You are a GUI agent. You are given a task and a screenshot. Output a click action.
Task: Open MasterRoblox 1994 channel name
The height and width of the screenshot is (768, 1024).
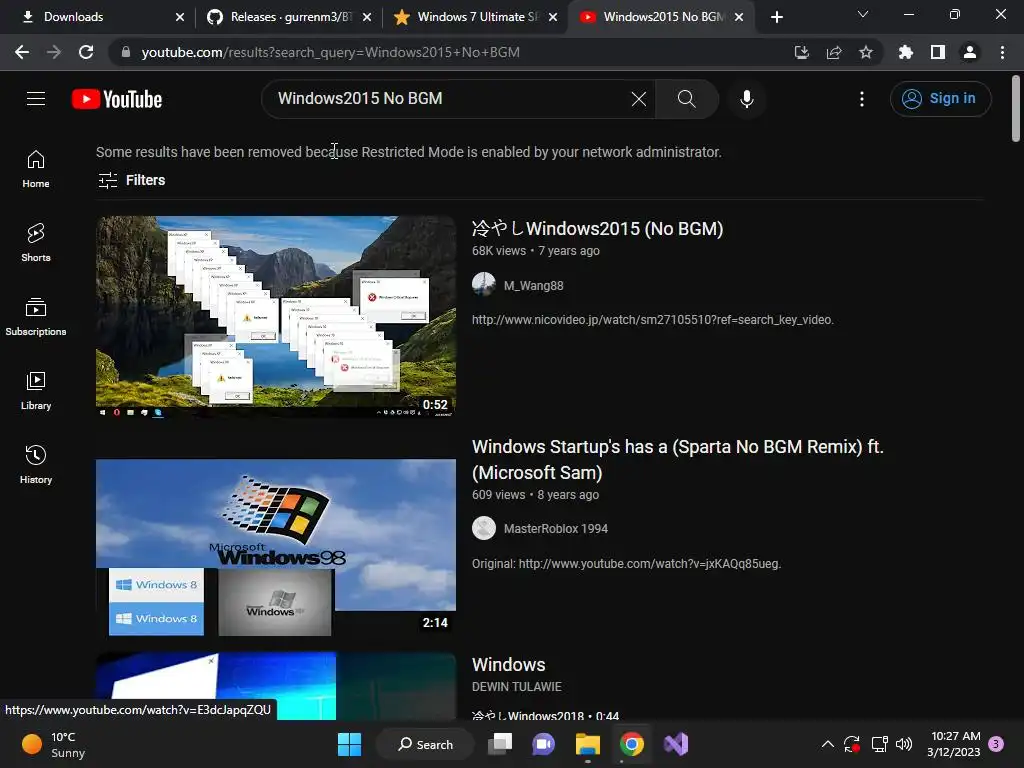[x=556, y=528]
